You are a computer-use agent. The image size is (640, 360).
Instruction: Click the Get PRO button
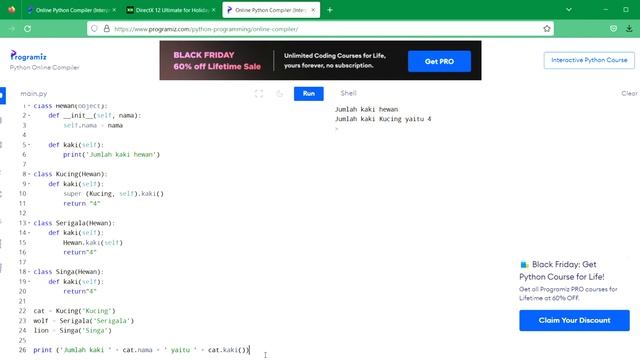(439, 61)
